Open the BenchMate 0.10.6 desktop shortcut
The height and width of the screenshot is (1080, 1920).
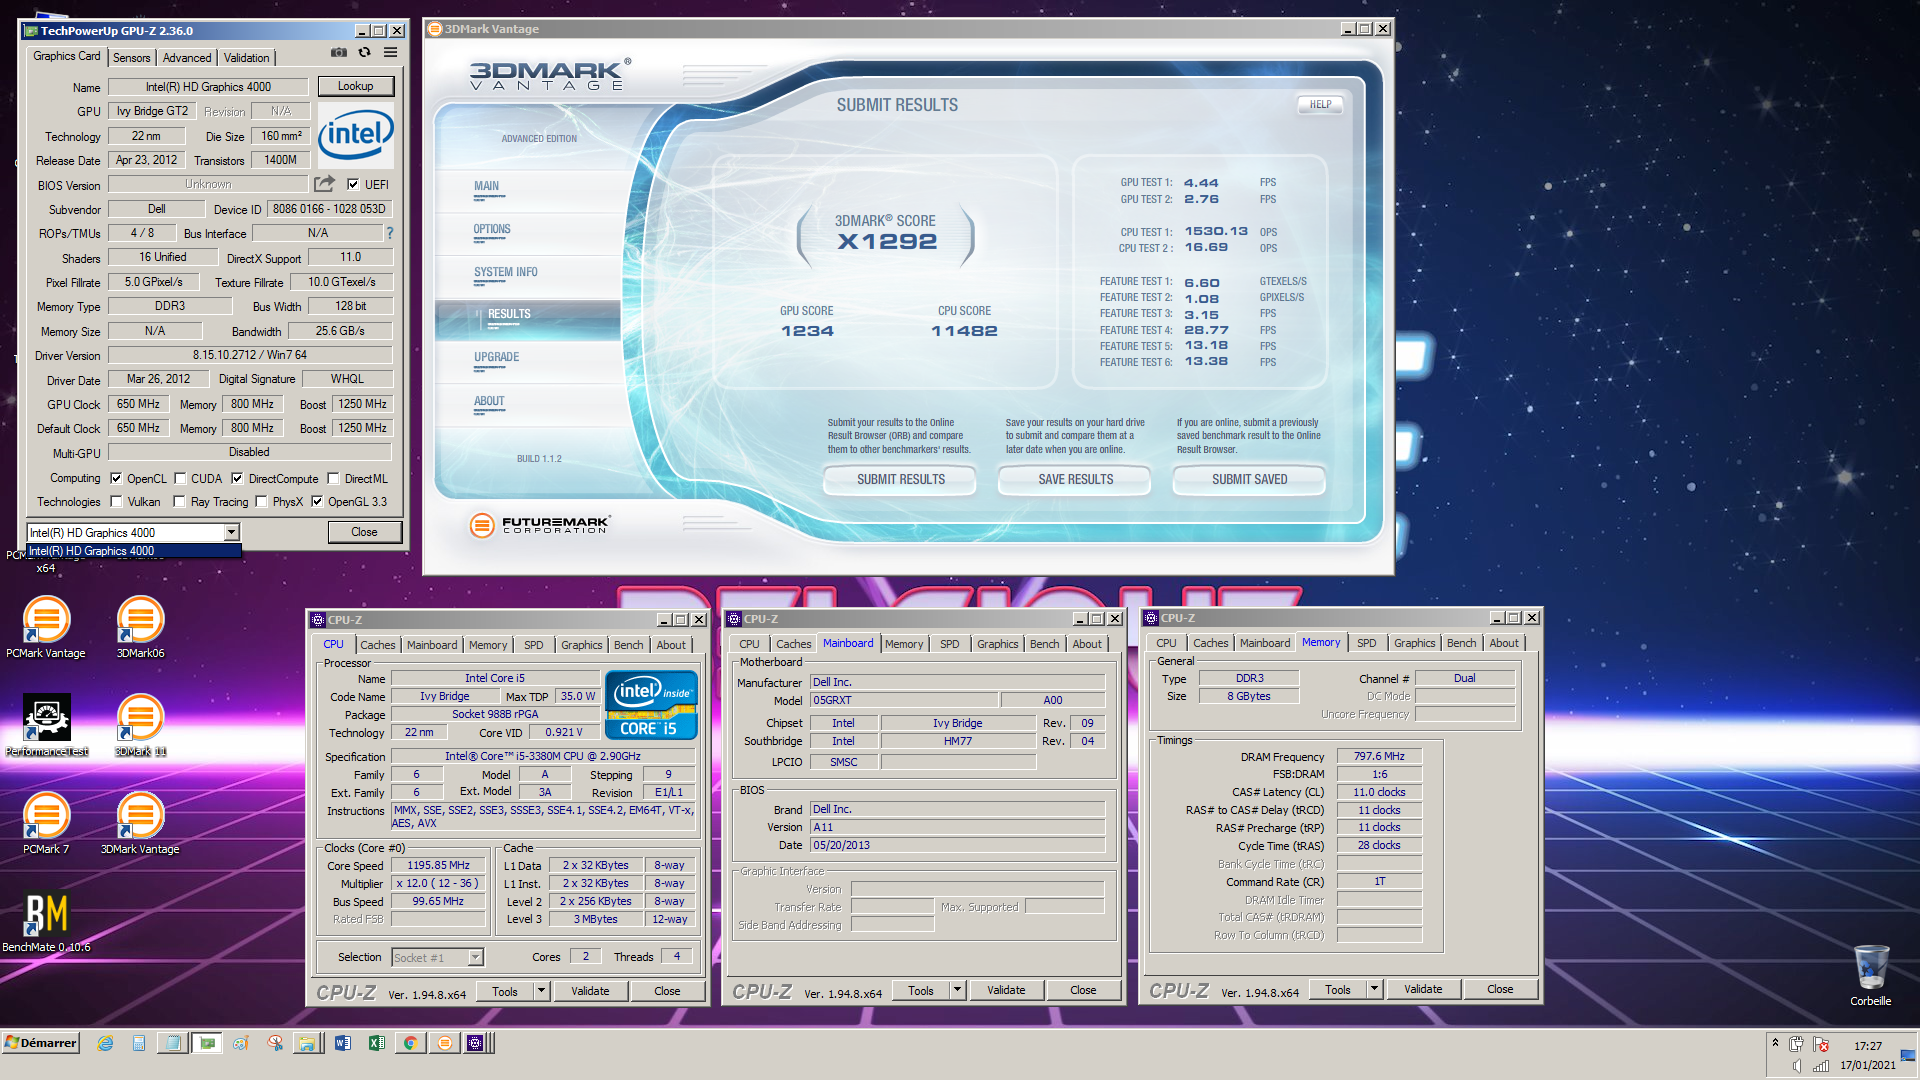(46, 921)
